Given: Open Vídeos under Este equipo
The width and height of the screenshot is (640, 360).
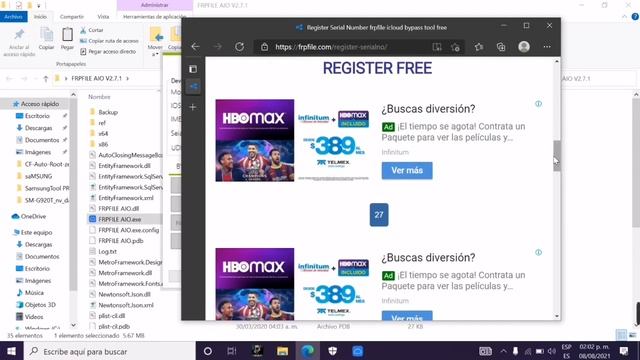Looking at the screenshot, I should coord(33,317).
